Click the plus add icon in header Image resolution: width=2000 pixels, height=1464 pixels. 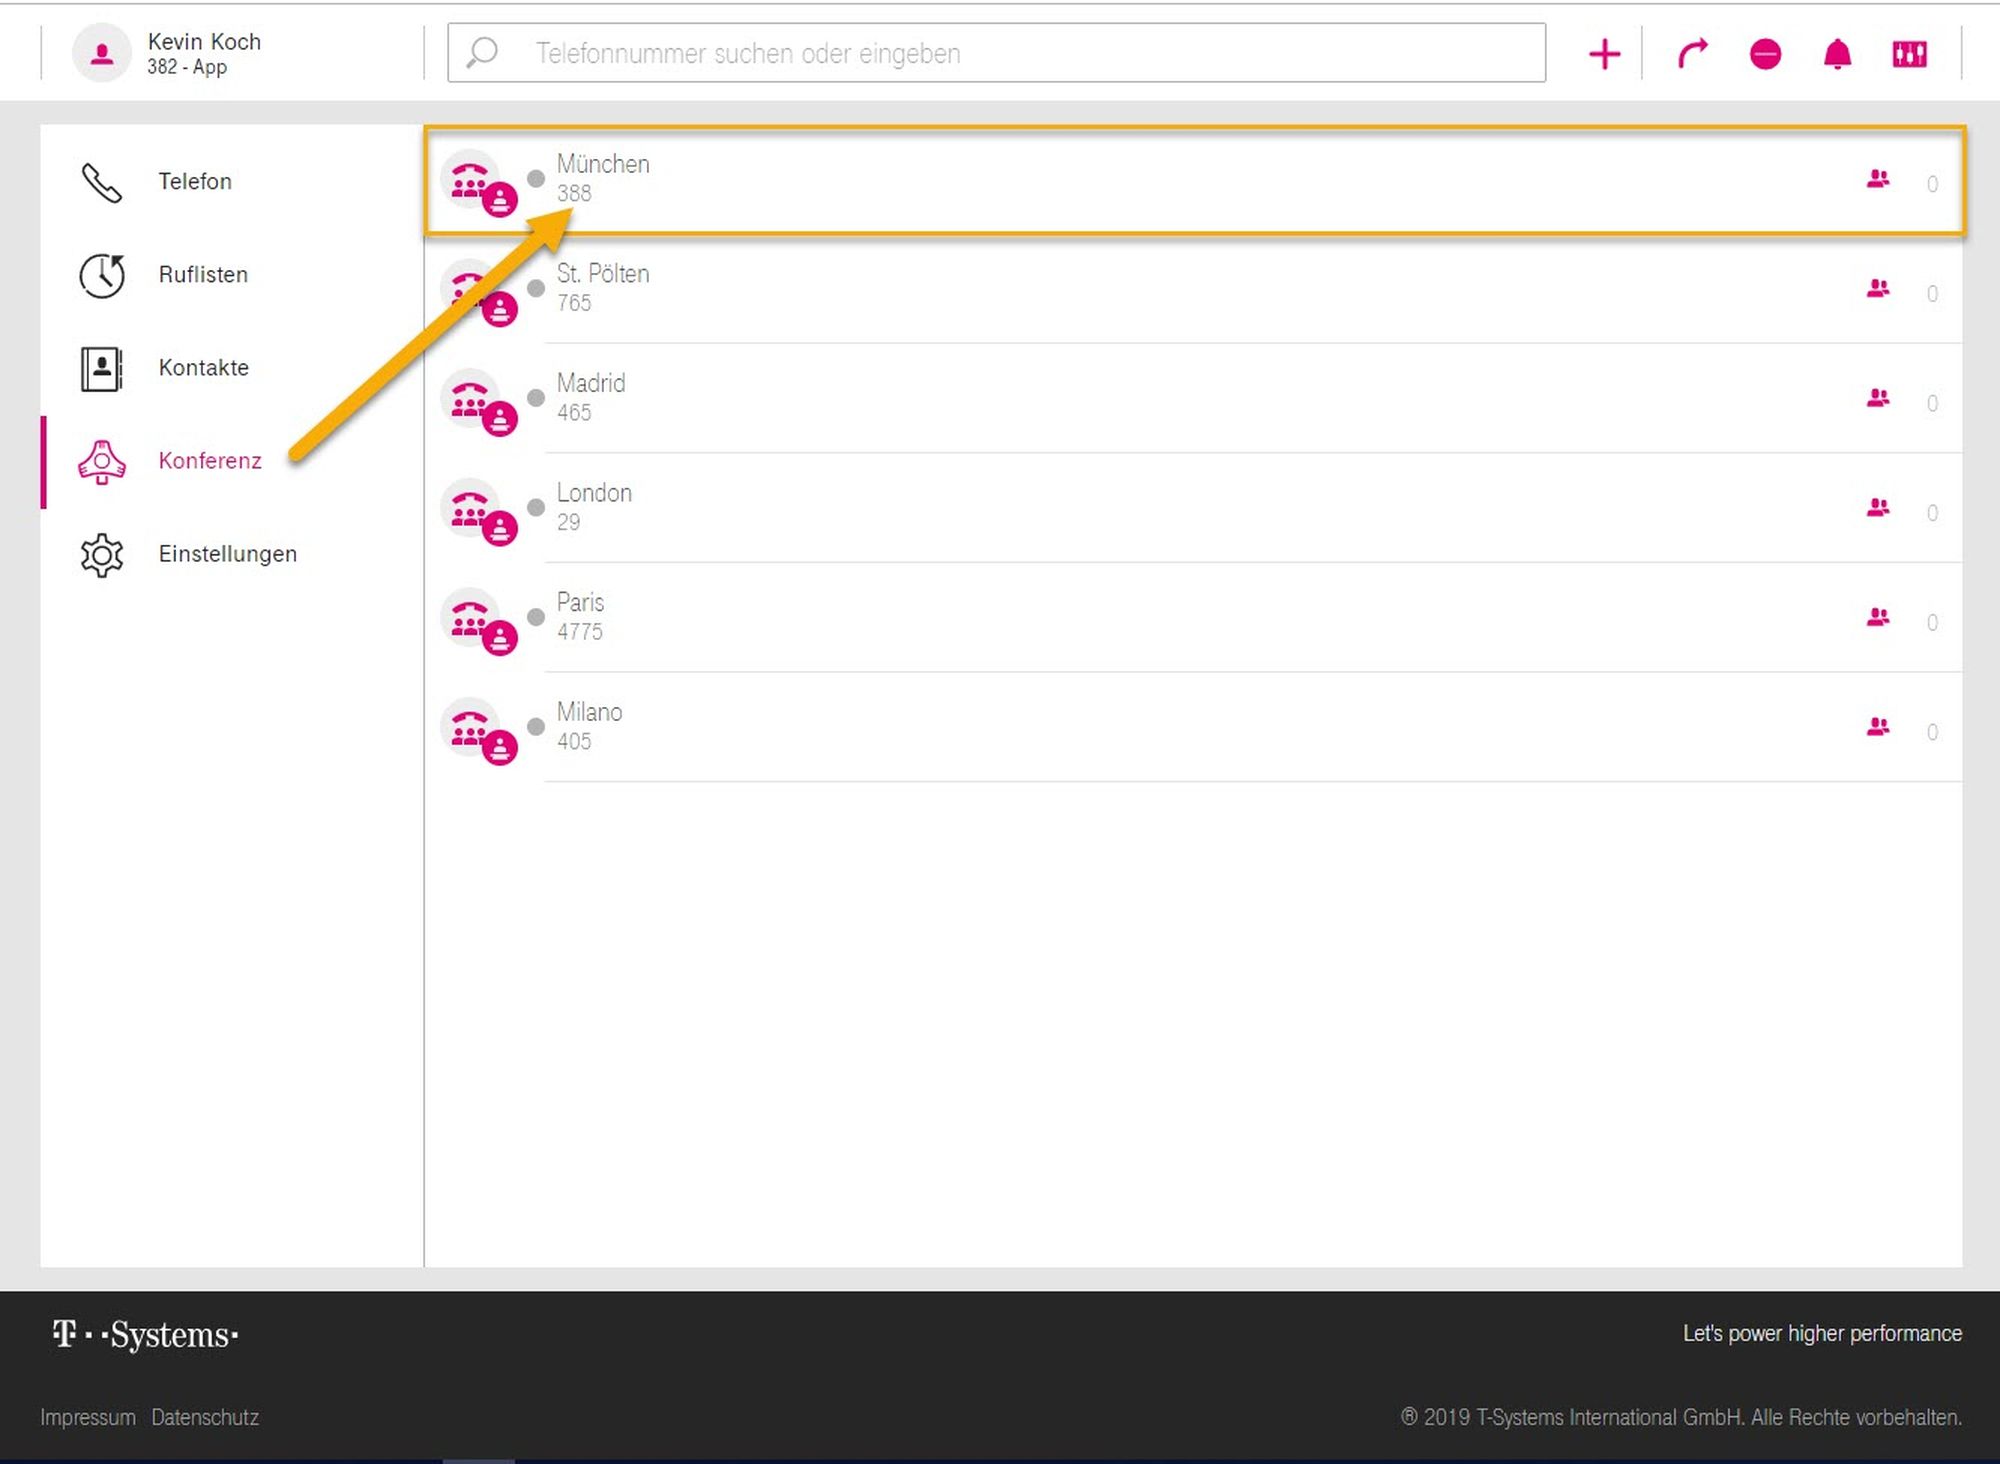coord(1604,54)
